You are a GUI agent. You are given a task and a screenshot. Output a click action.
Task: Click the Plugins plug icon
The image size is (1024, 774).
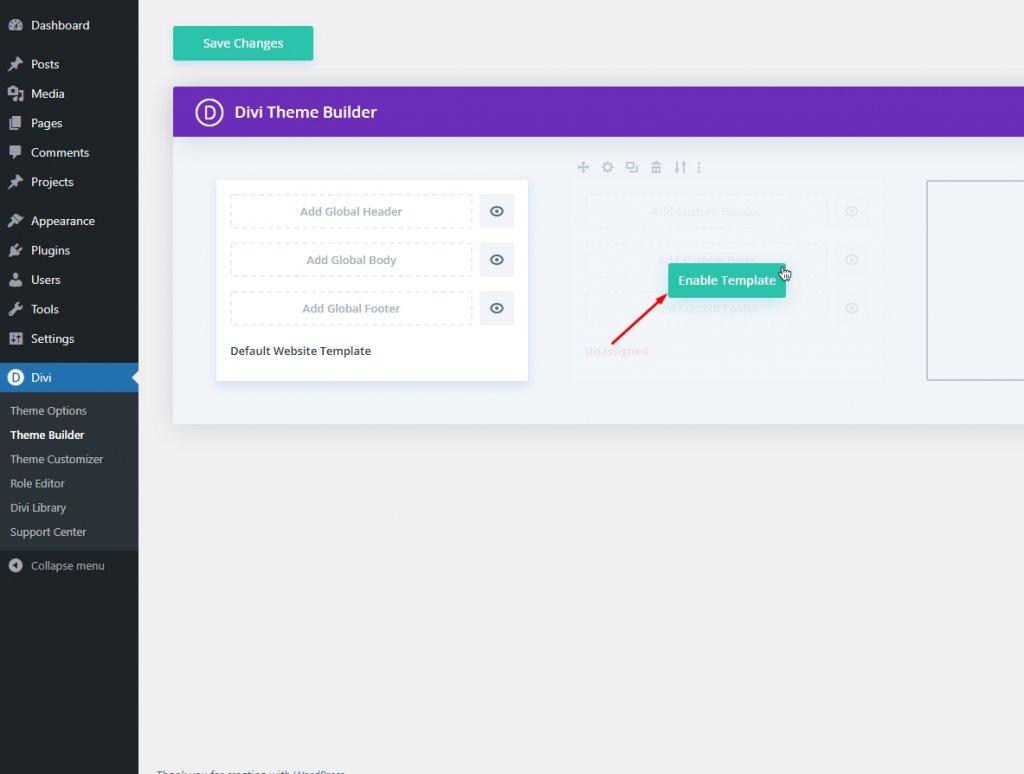(16, 250)
